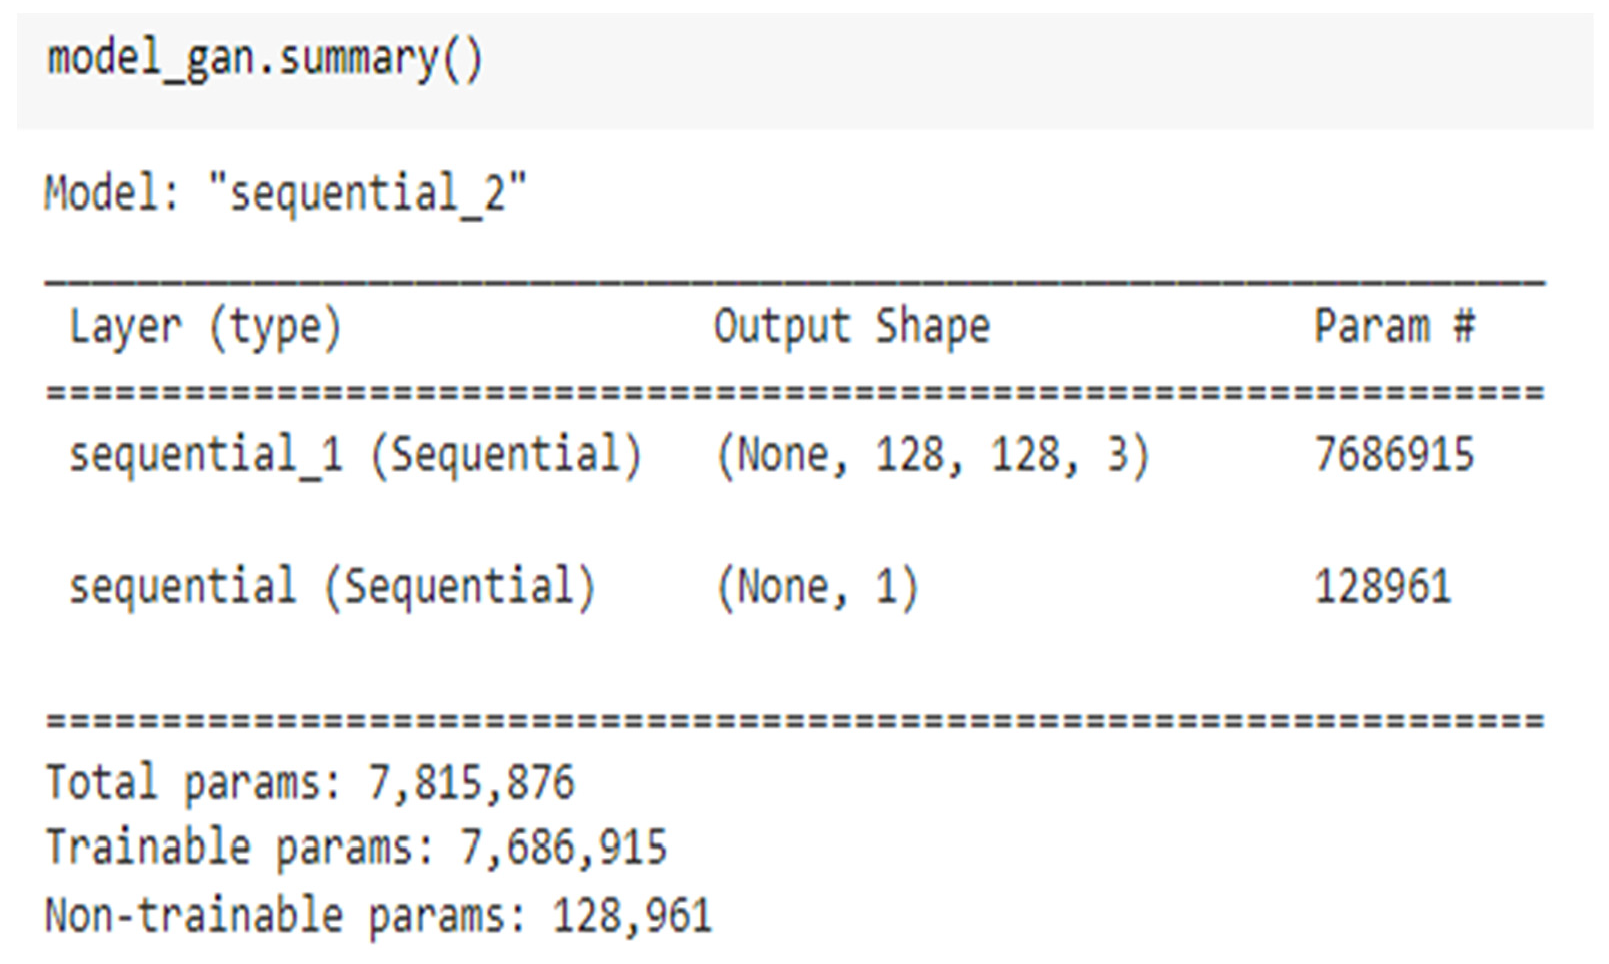Select the sequential_1 (Sequential) layer row name
This screenshot has height=964, width=1609.
point(355,455)
